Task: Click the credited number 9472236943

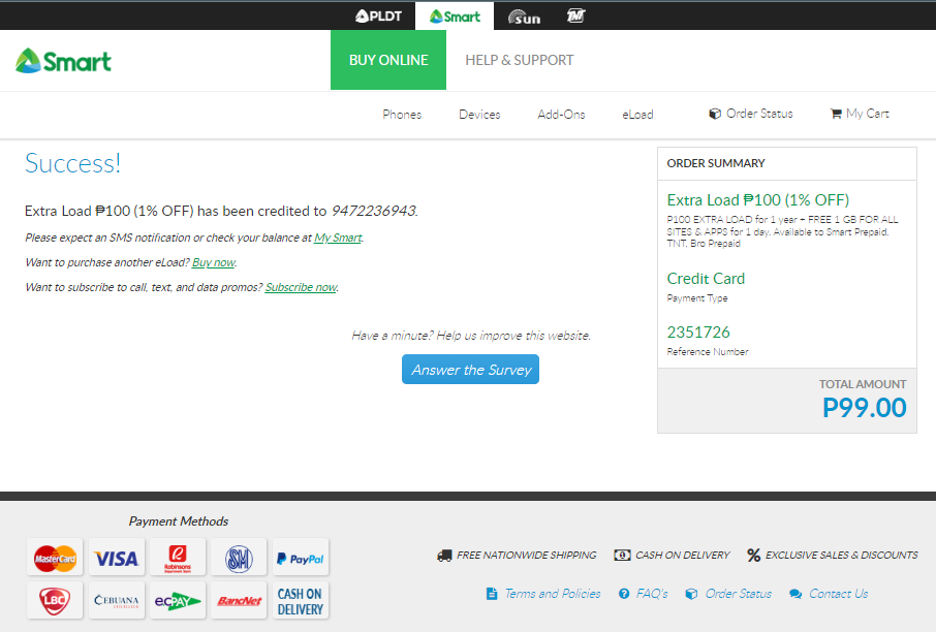Action: point(374,211)
